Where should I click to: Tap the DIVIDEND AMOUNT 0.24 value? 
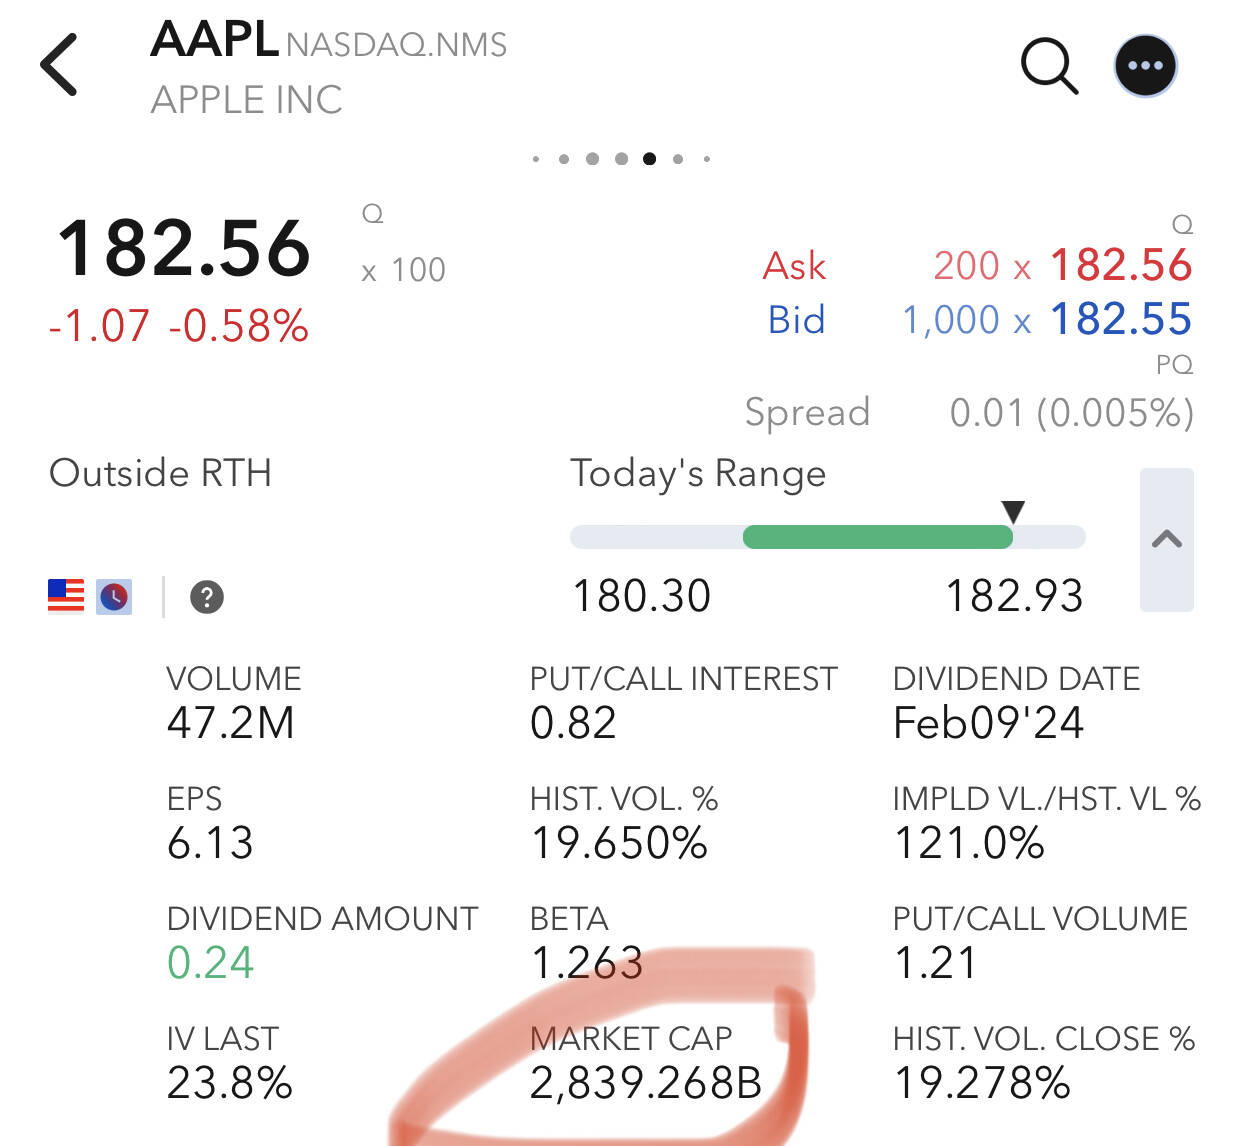click(210, 963)
